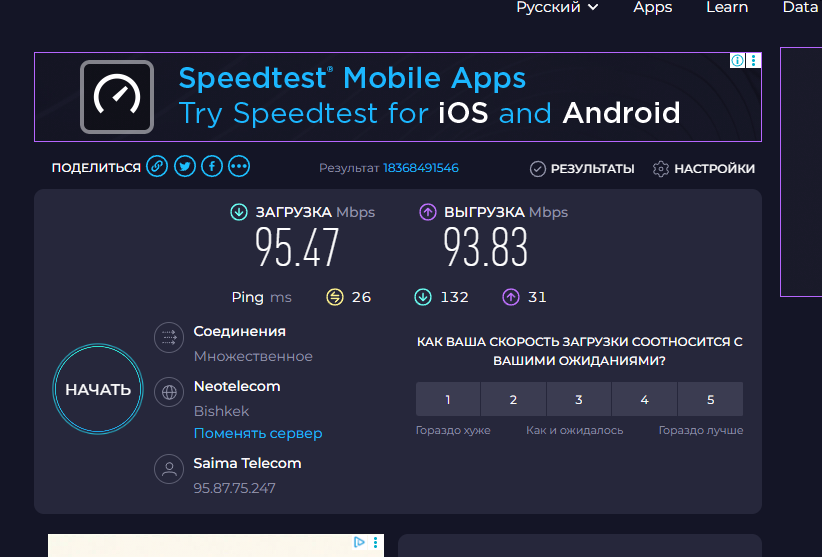Click the Saima Telecom provider name
This screenshot has height=557, width=822.
point(247,463)
